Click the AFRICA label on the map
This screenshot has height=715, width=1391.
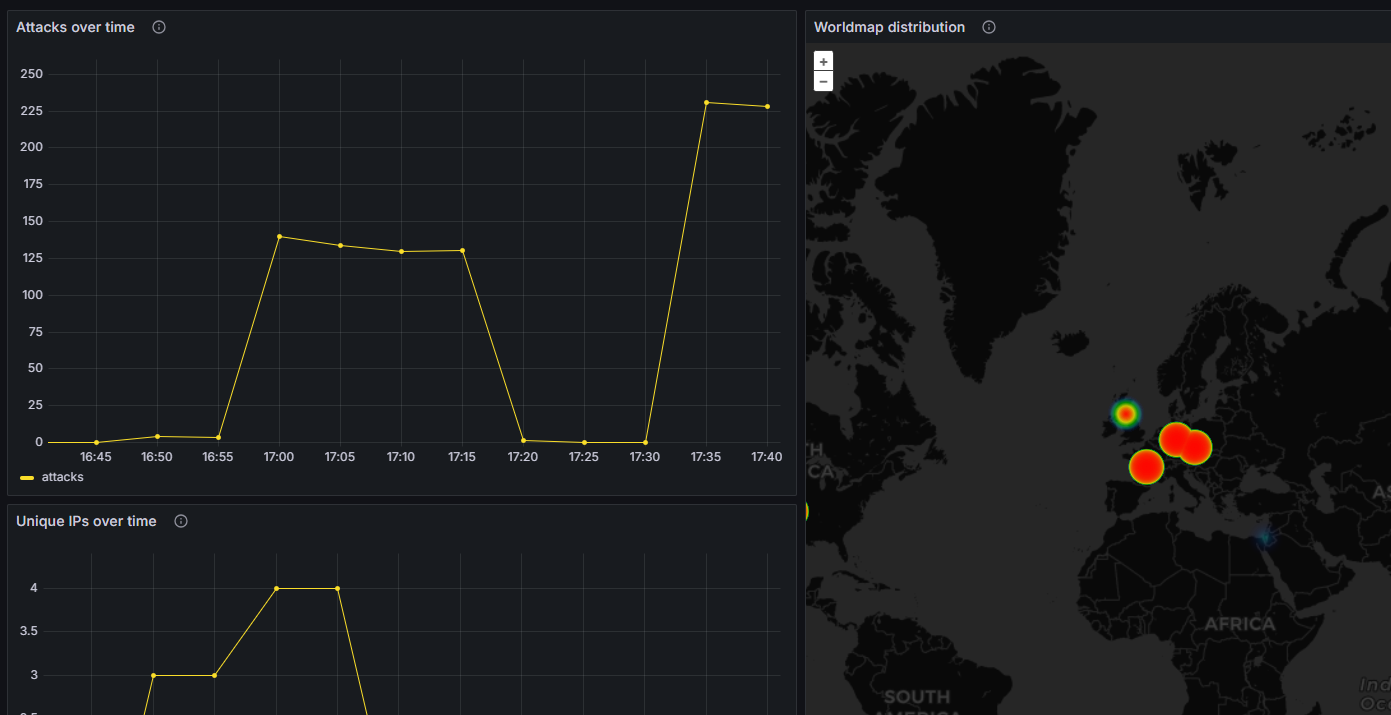[x=1240, y=624]
